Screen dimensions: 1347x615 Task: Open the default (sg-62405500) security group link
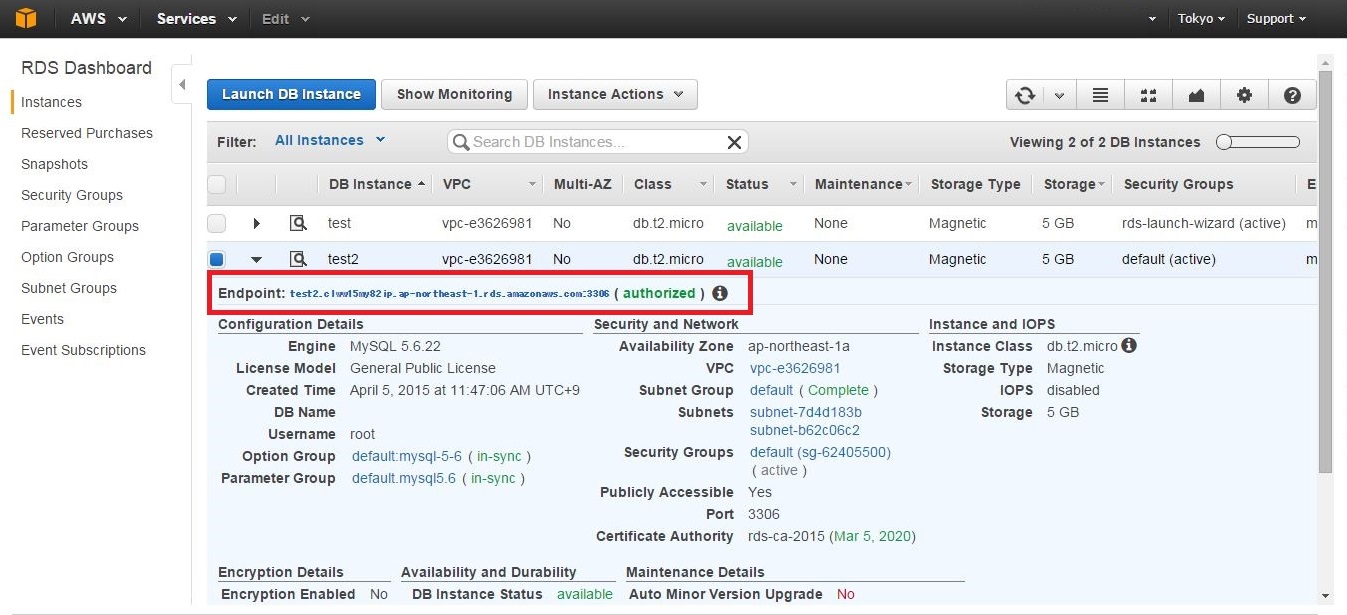pyautogui.click(x=820, y=452)
